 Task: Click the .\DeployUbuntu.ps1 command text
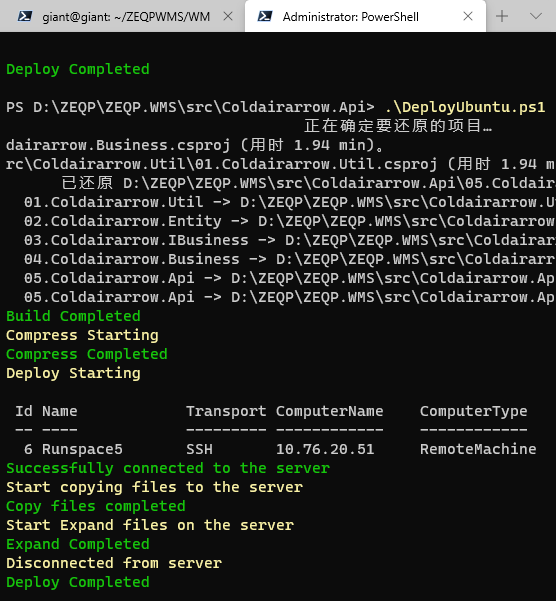tap(465, 107)
